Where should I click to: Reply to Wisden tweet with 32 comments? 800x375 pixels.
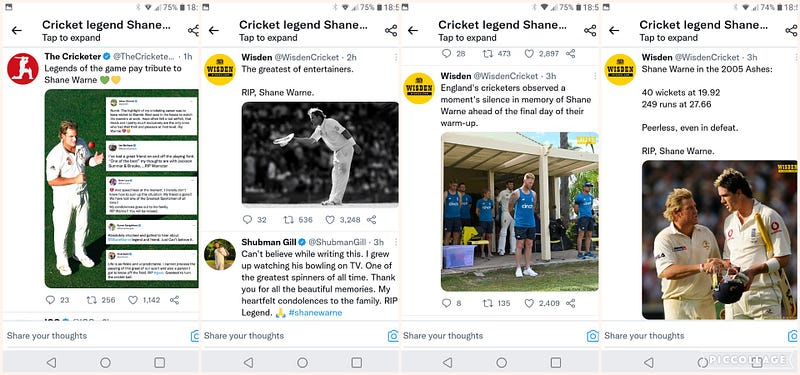(247, 219)
